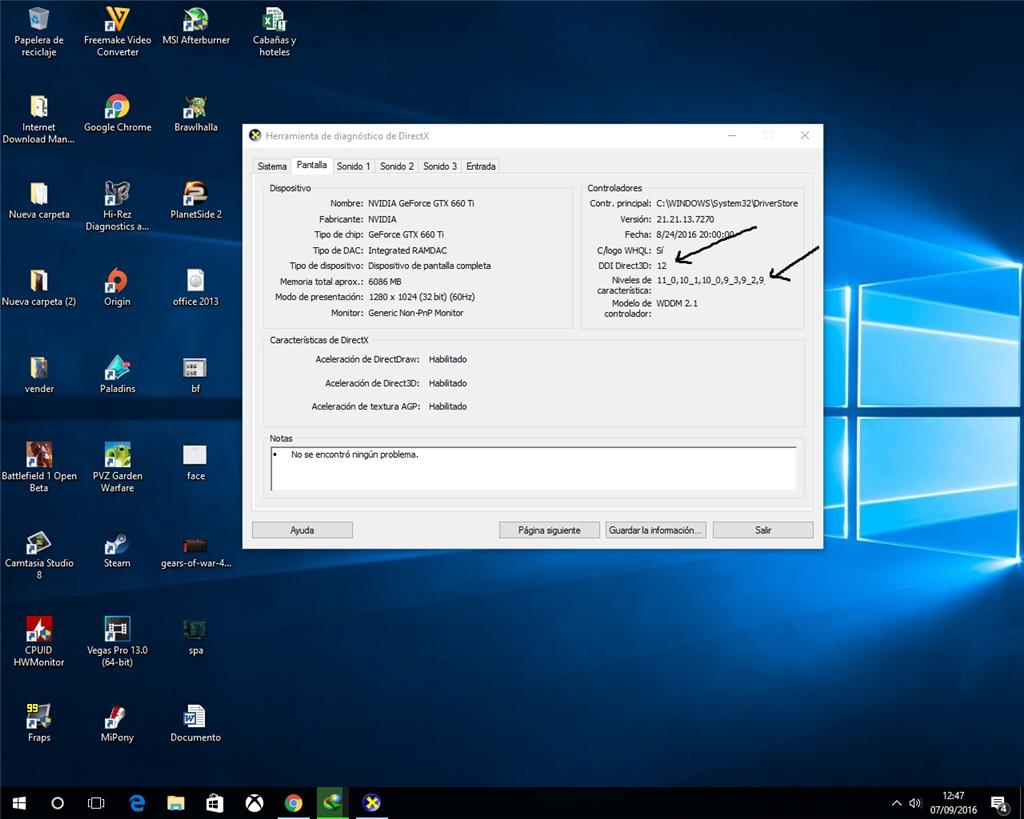Switch to Chrome on the taskbar
Image resolution: width=1024 pixels, height=819 pixels.
click(x=293, y=803)
